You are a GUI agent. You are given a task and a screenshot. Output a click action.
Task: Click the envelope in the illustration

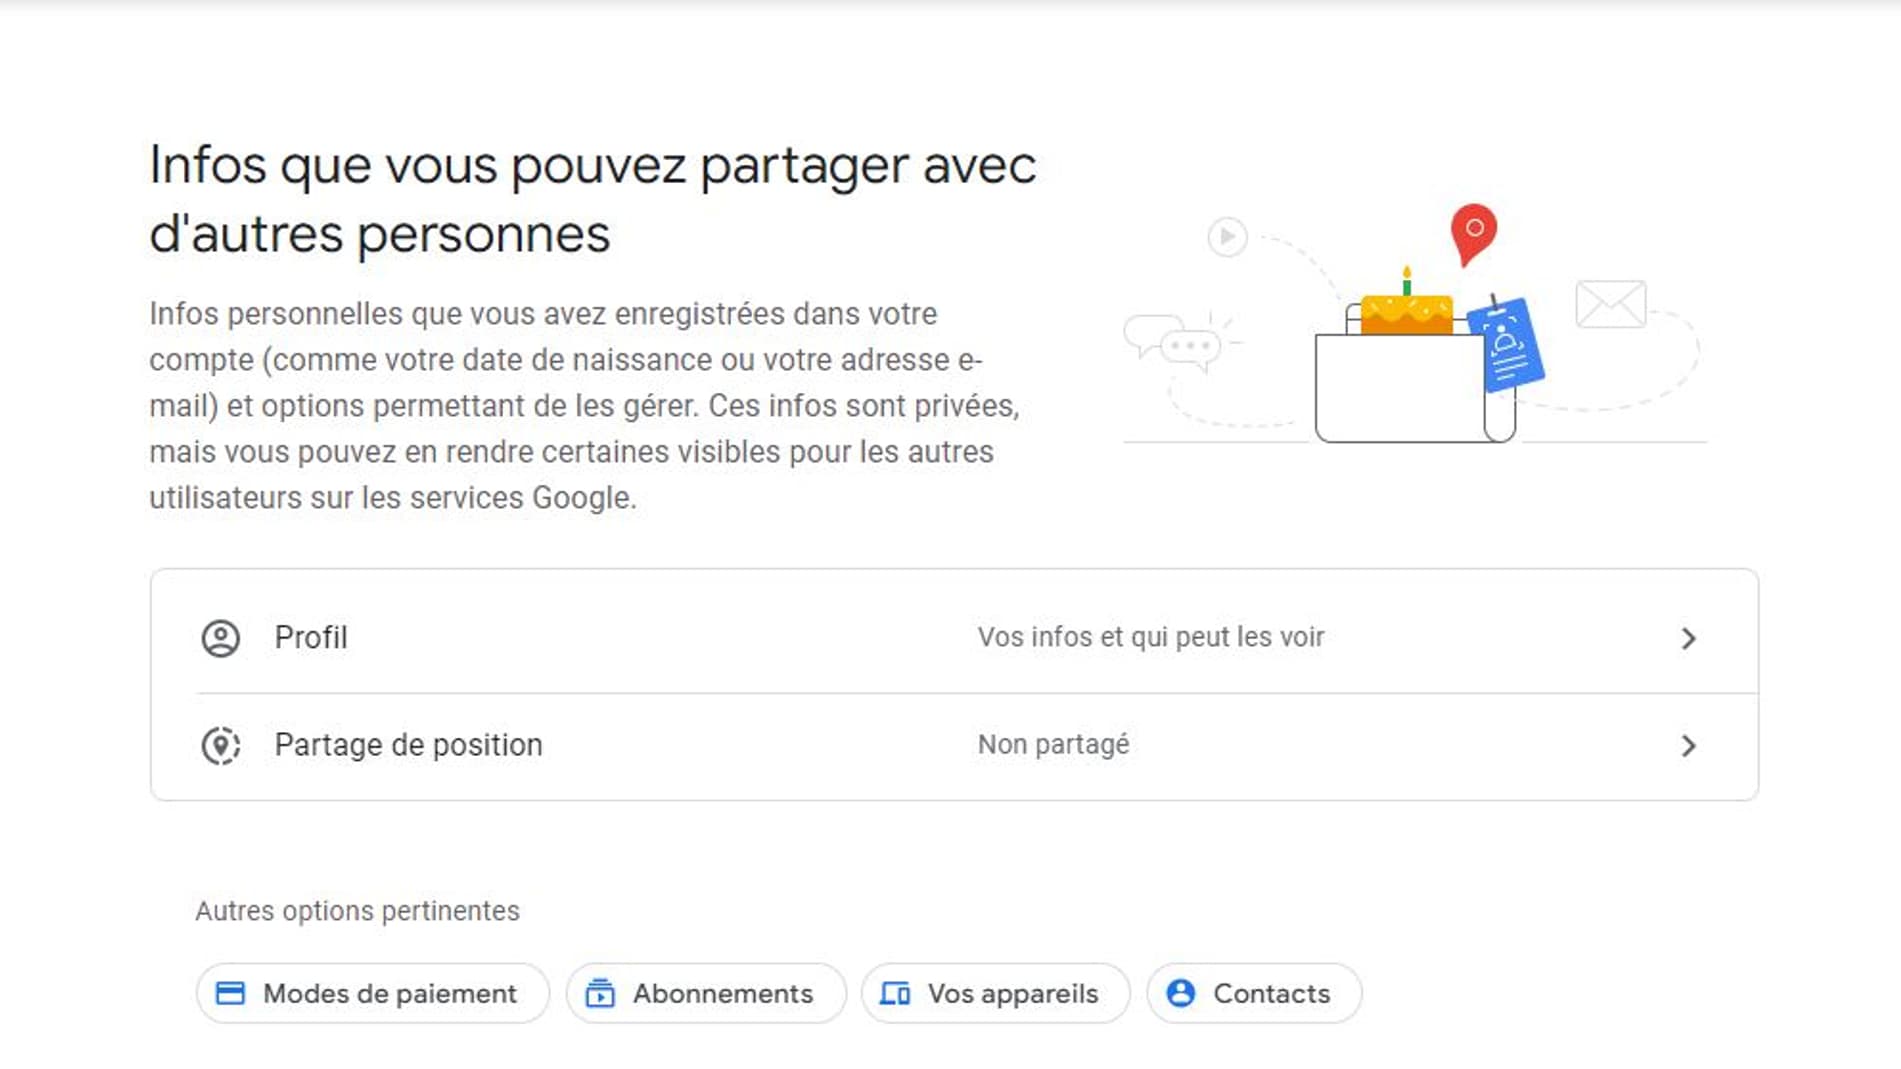coord(1610,305)
